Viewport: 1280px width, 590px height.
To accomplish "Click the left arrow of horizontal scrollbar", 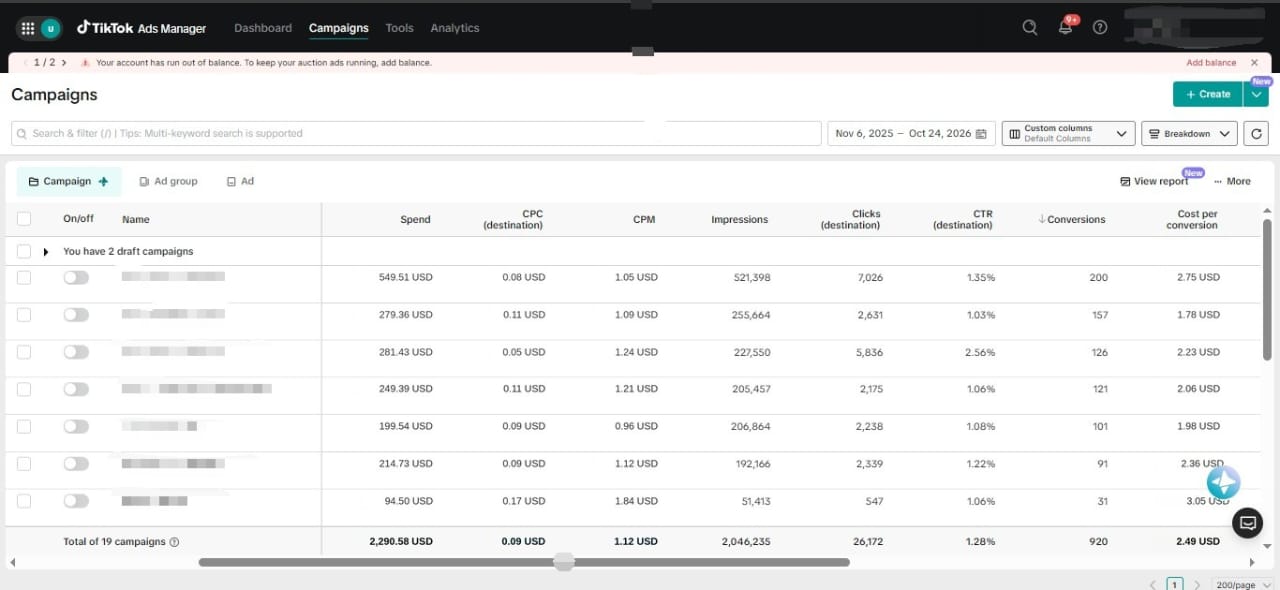I will tap(12, 563).
